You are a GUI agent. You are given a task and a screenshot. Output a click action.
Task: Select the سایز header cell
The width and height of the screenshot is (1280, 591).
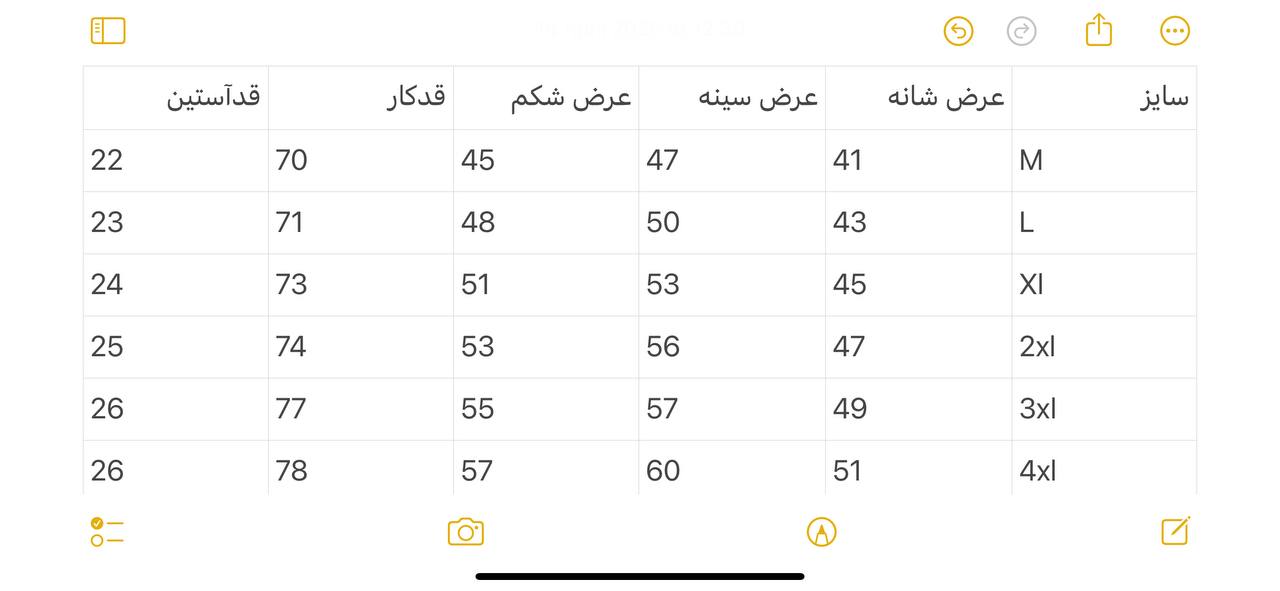(1104, 98)
